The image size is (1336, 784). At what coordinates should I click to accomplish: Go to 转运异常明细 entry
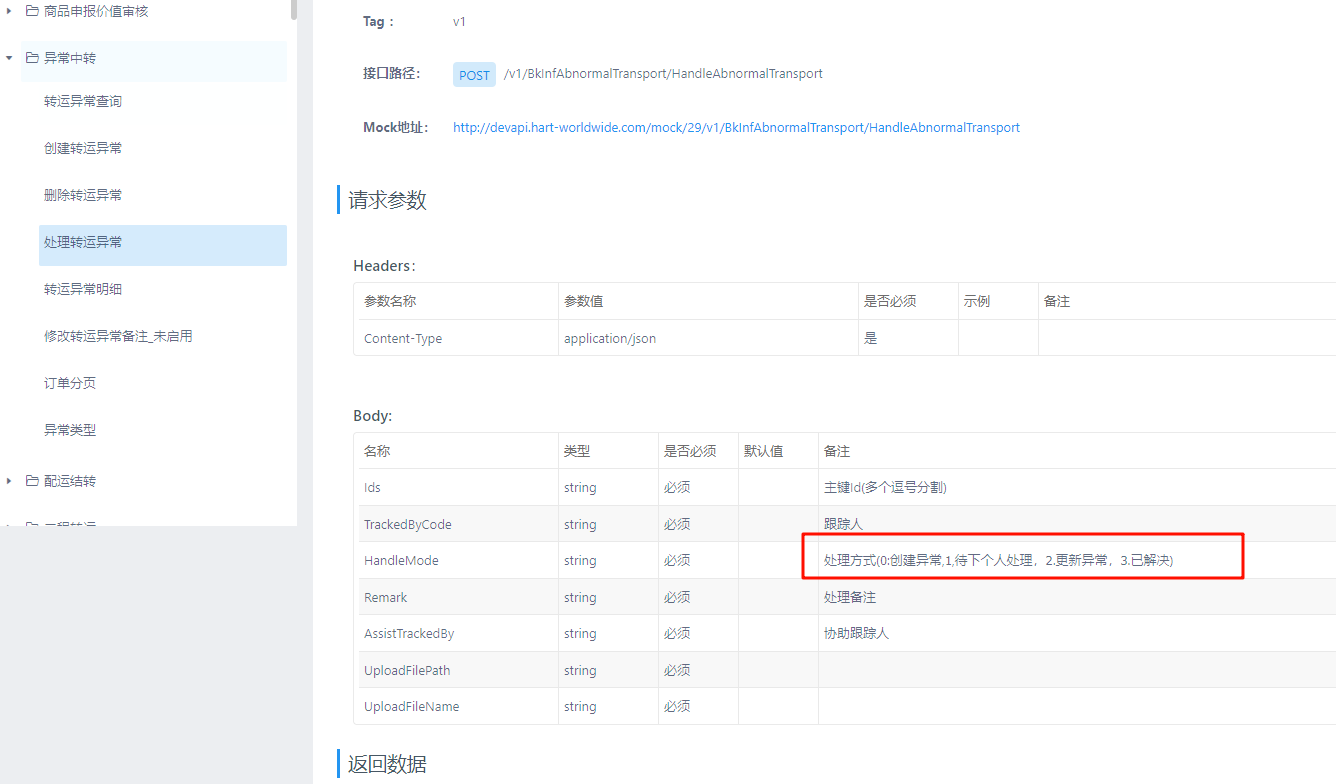pyautogui.click(x=83, y=290)
